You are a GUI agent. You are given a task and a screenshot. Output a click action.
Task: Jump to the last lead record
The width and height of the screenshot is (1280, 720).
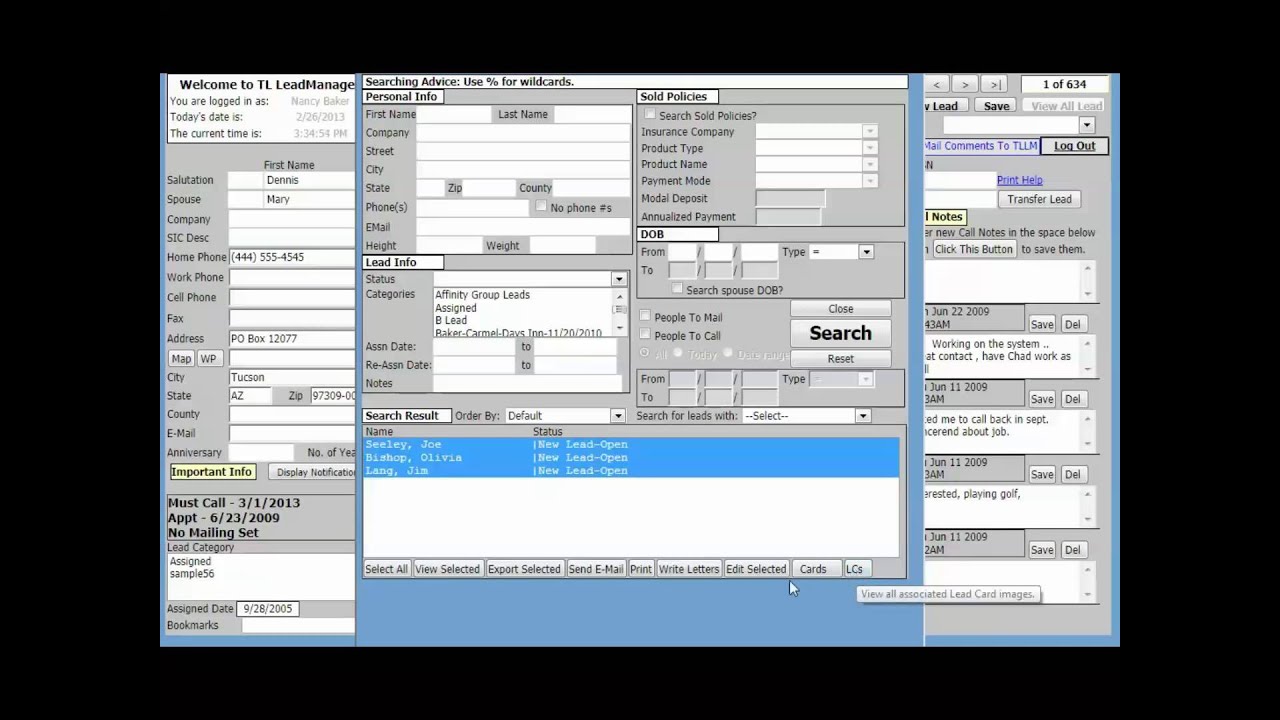(995, 85)
